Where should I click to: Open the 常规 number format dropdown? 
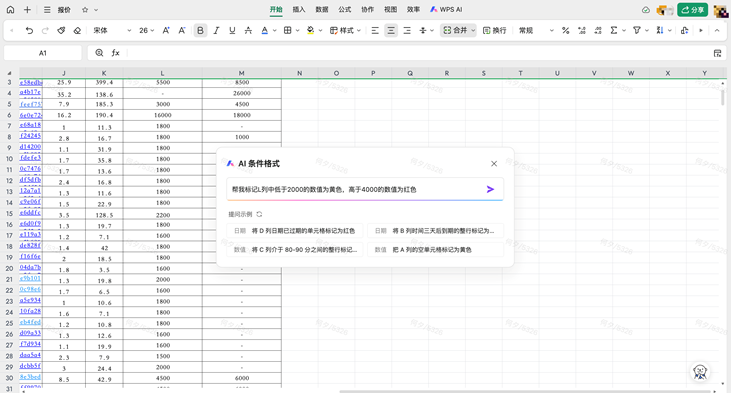[x=536, y=30]
